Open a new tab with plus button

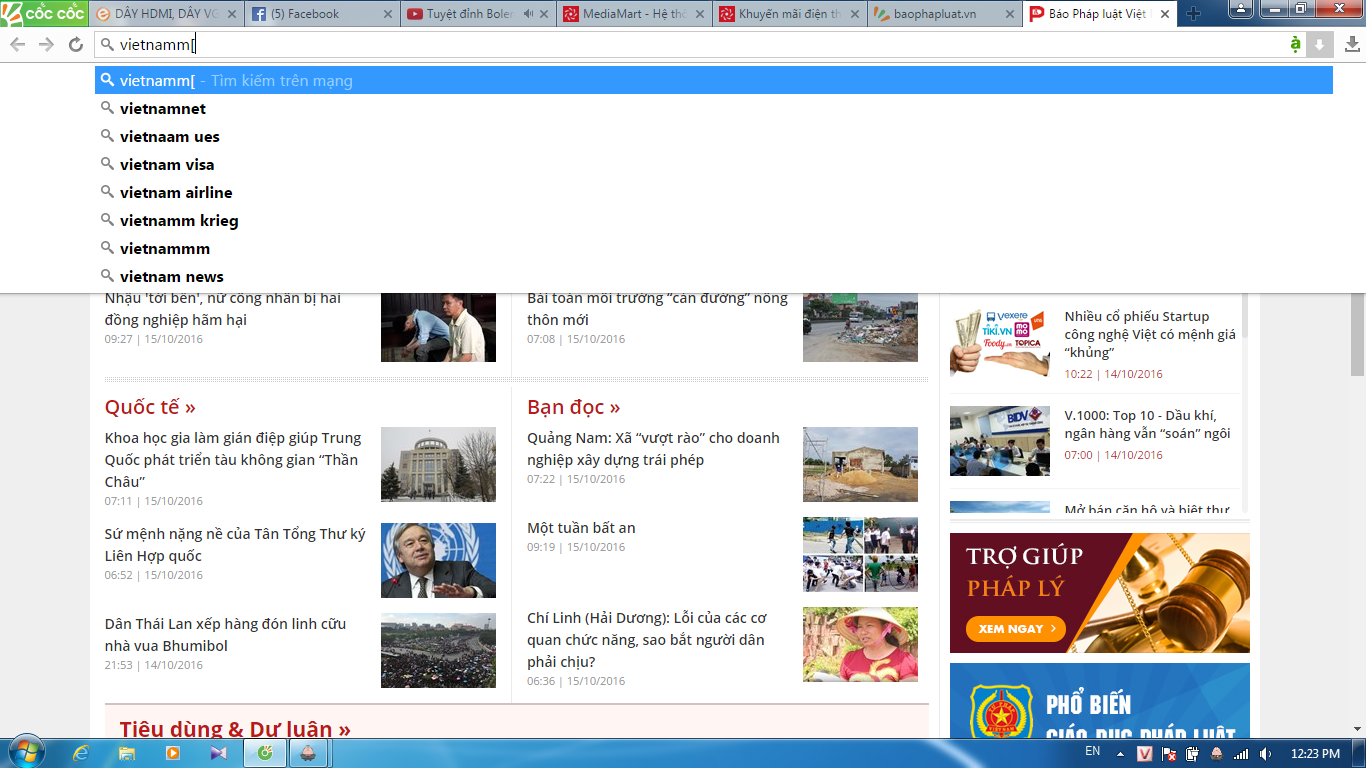[x=1193, y=14]
